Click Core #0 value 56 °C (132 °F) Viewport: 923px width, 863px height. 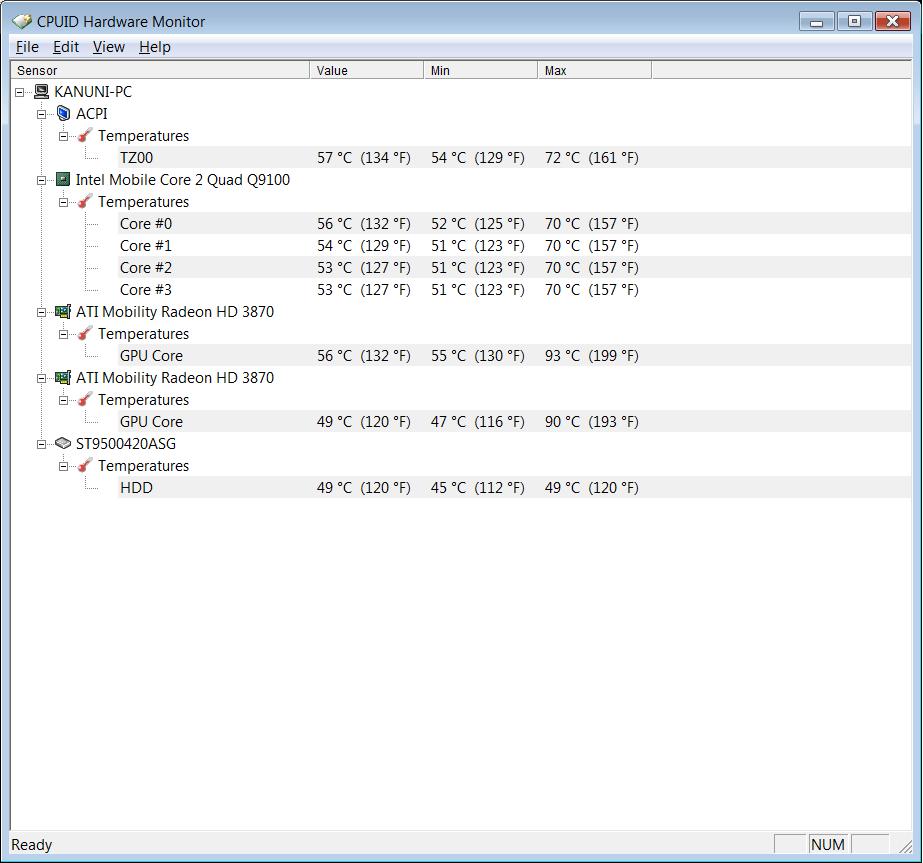[364, 224]
